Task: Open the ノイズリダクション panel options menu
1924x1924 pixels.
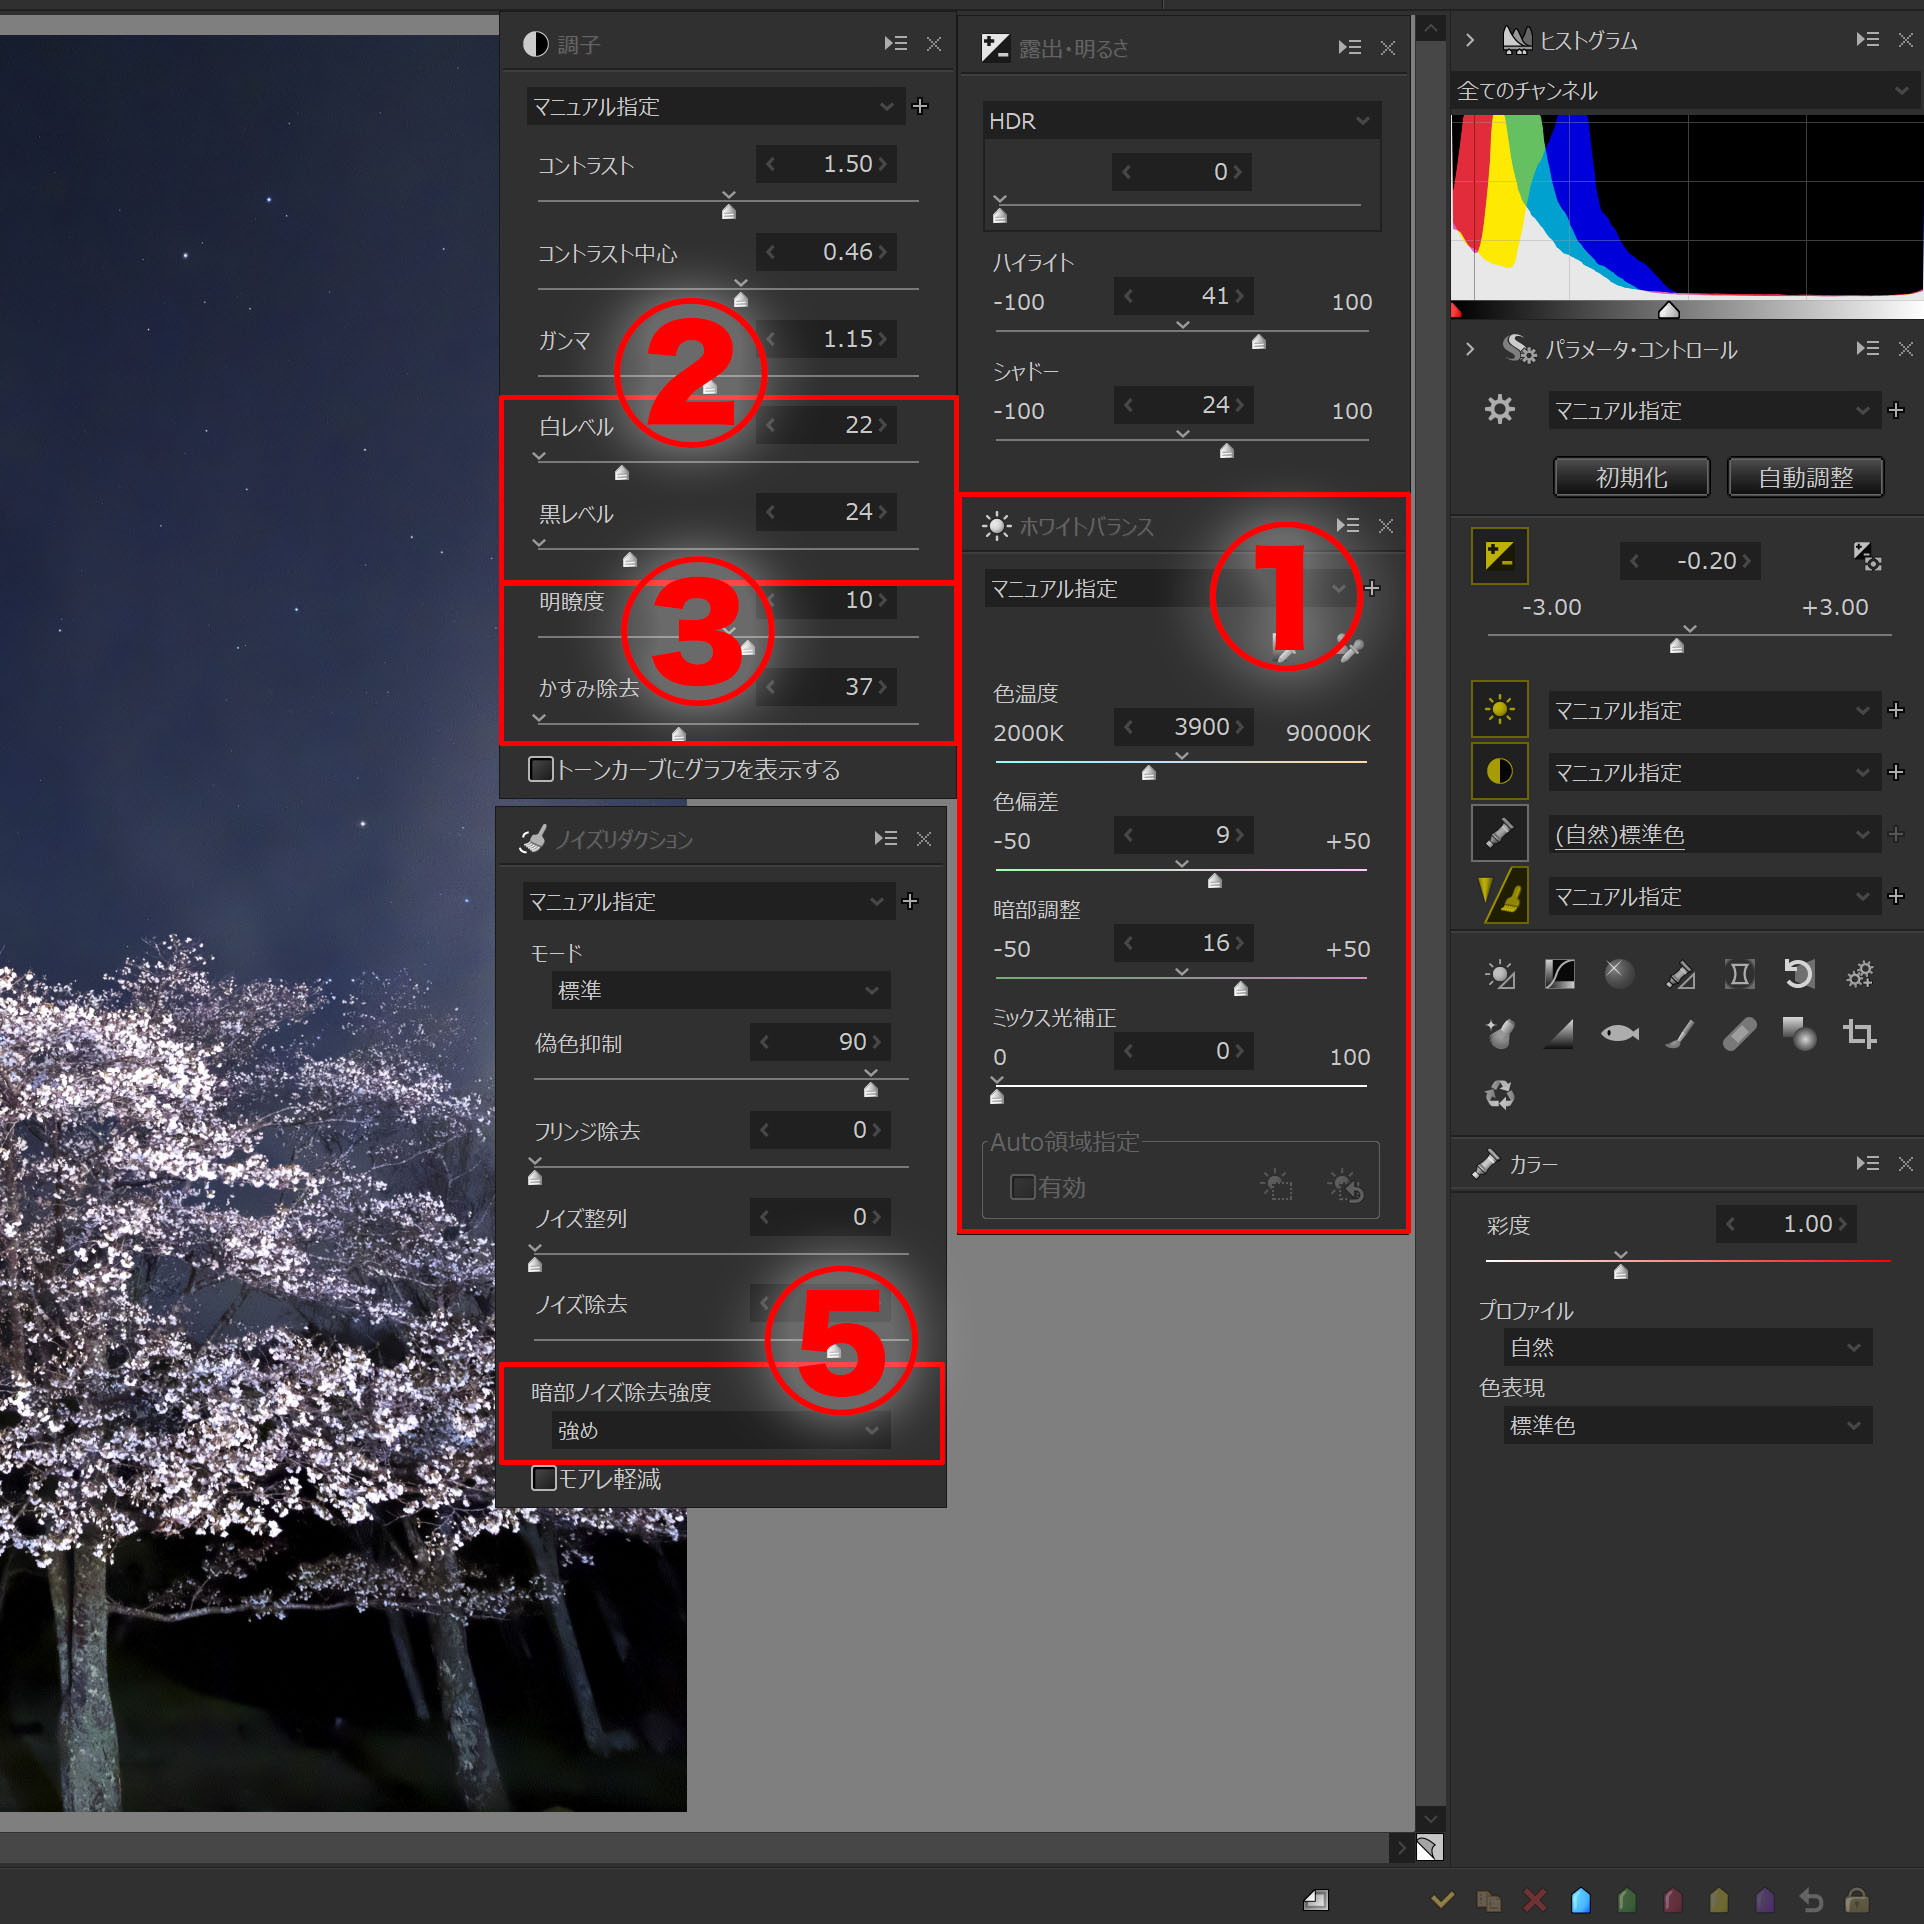Action: [885, 839]
